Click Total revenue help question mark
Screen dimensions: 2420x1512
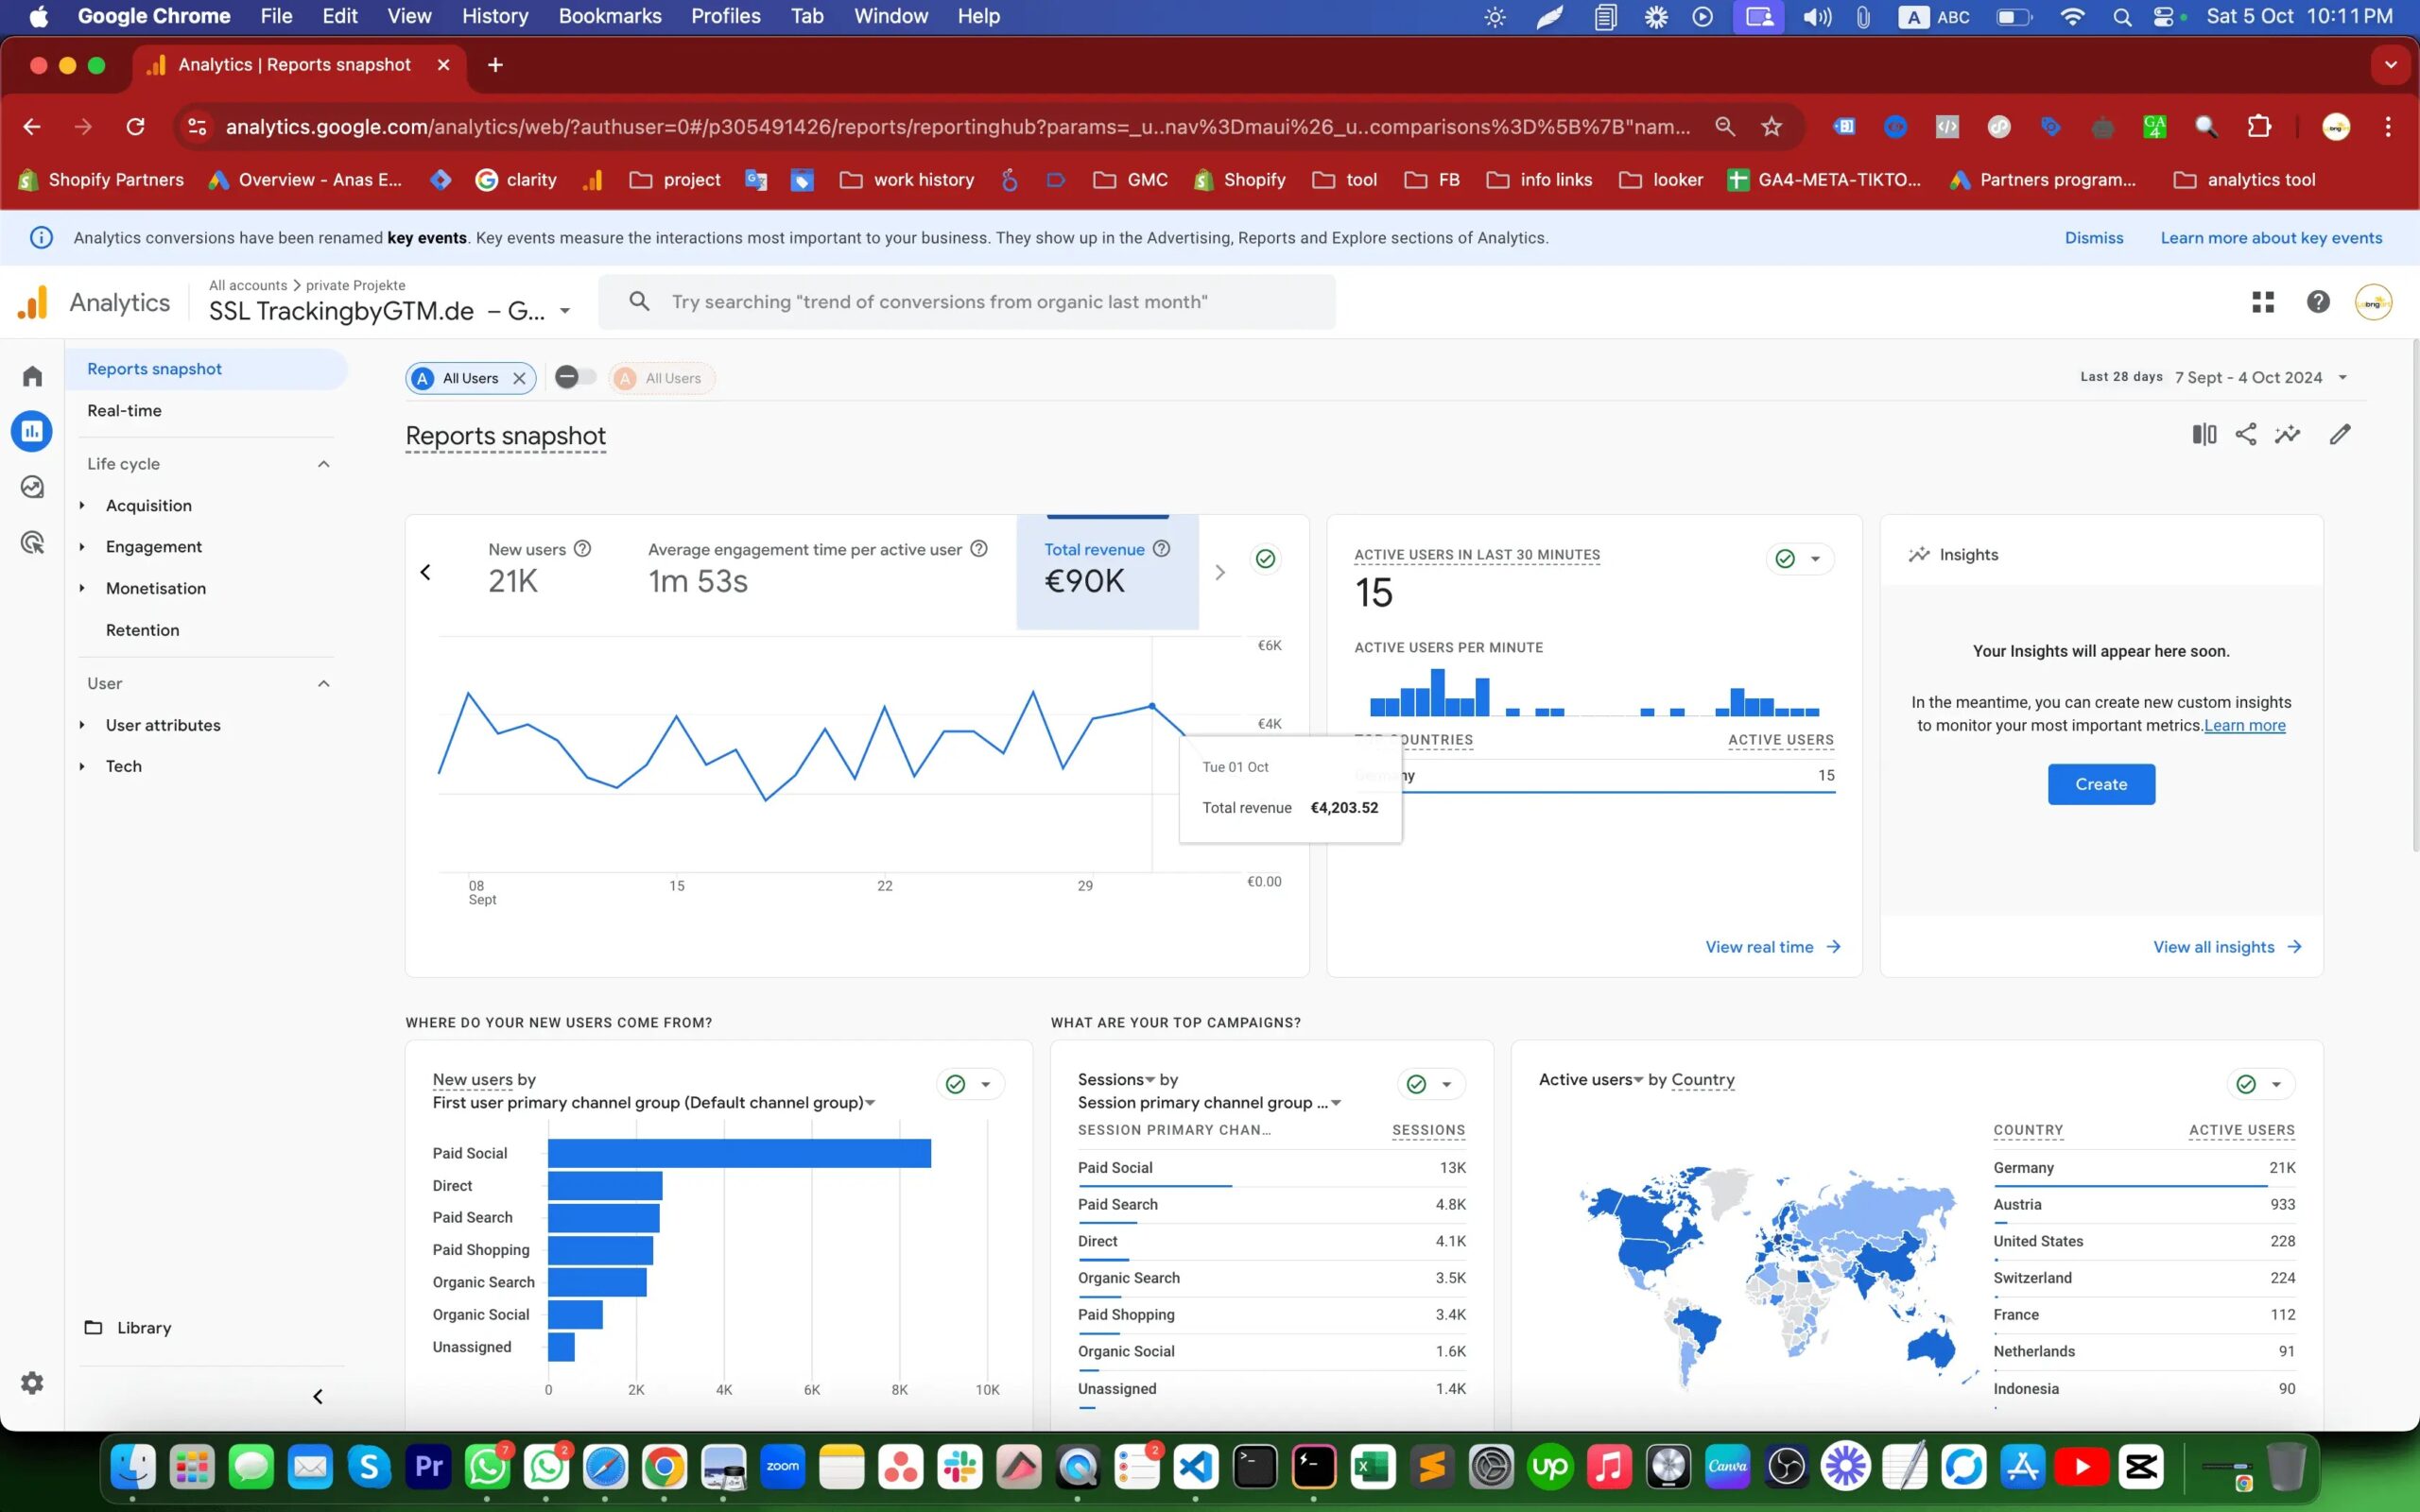click(1161, 548)
